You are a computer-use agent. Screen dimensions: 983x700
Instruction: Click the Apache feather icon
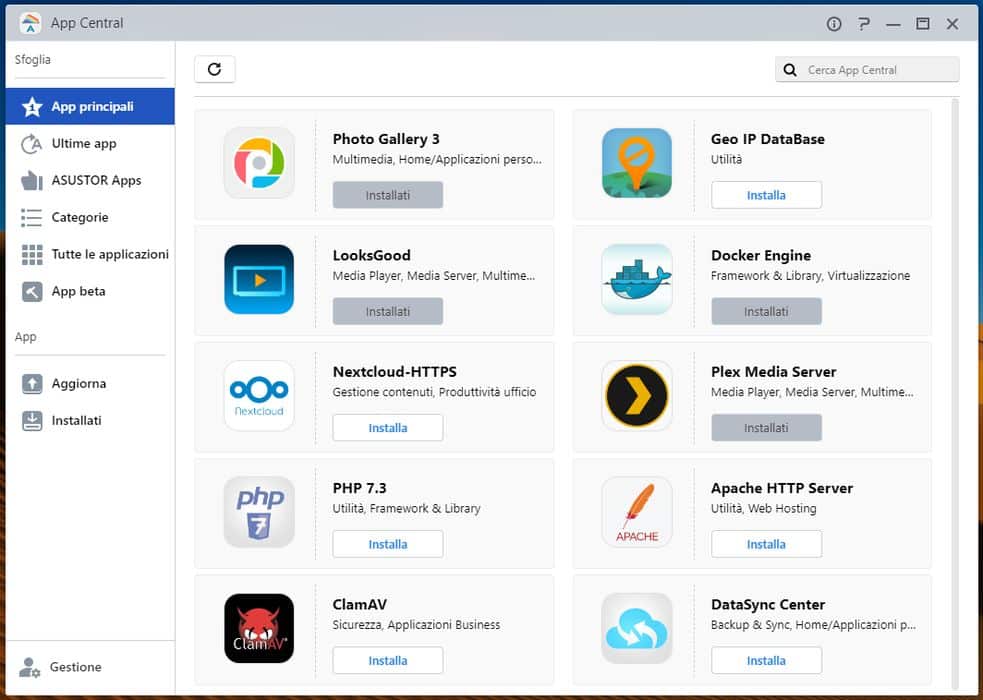(637, 511)
